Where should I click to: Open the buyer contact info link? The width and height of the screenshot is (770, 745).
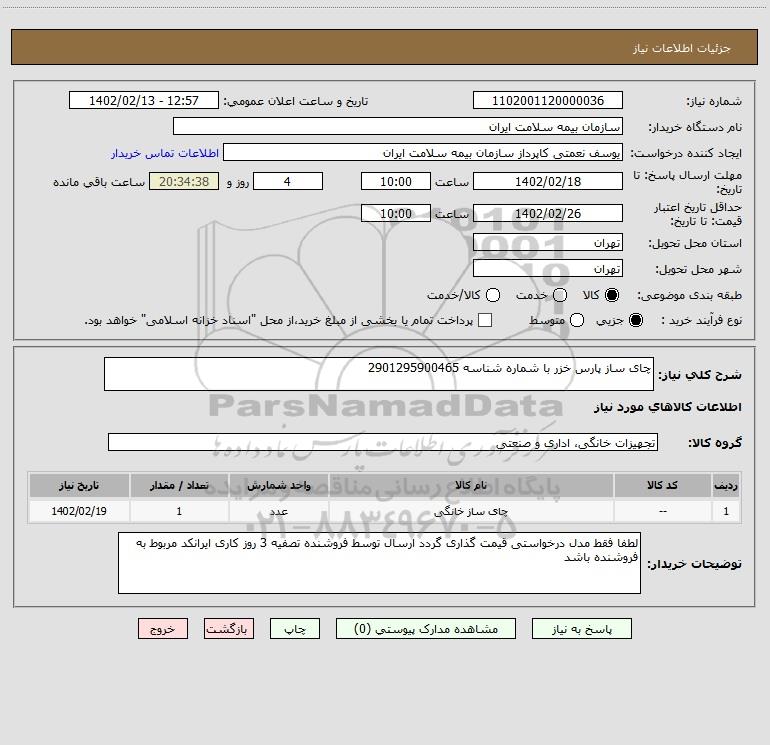(165, 153)
